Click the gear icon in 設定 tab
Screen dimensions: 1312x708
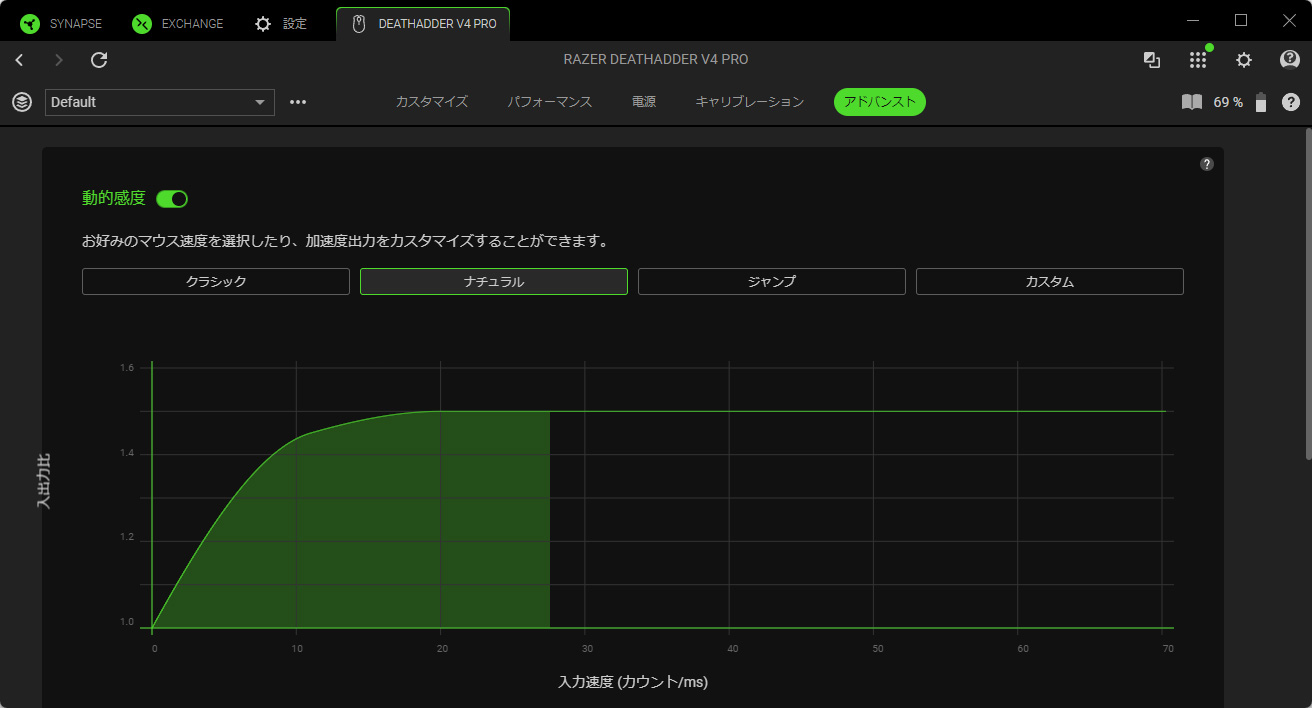pyautogui.click(x=262, y=23)
